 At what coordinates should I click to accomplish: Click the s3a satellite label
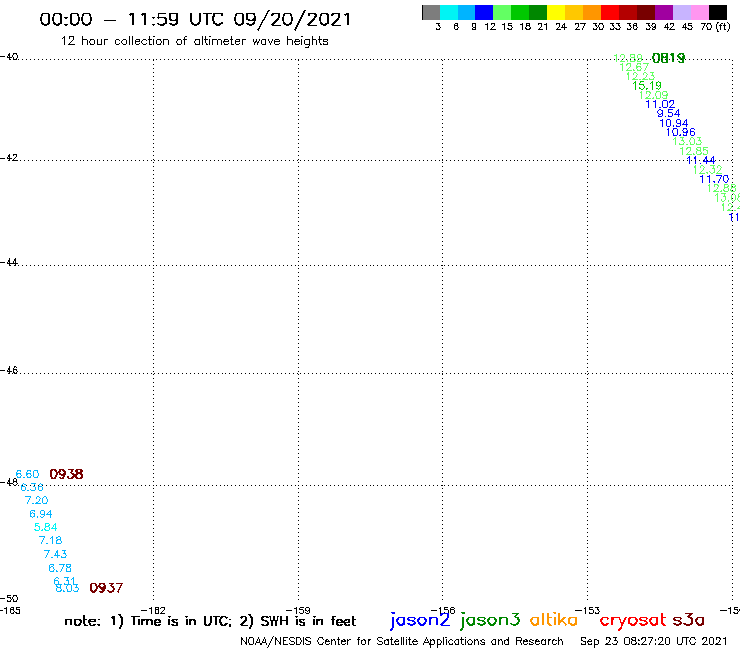(688, 620)
